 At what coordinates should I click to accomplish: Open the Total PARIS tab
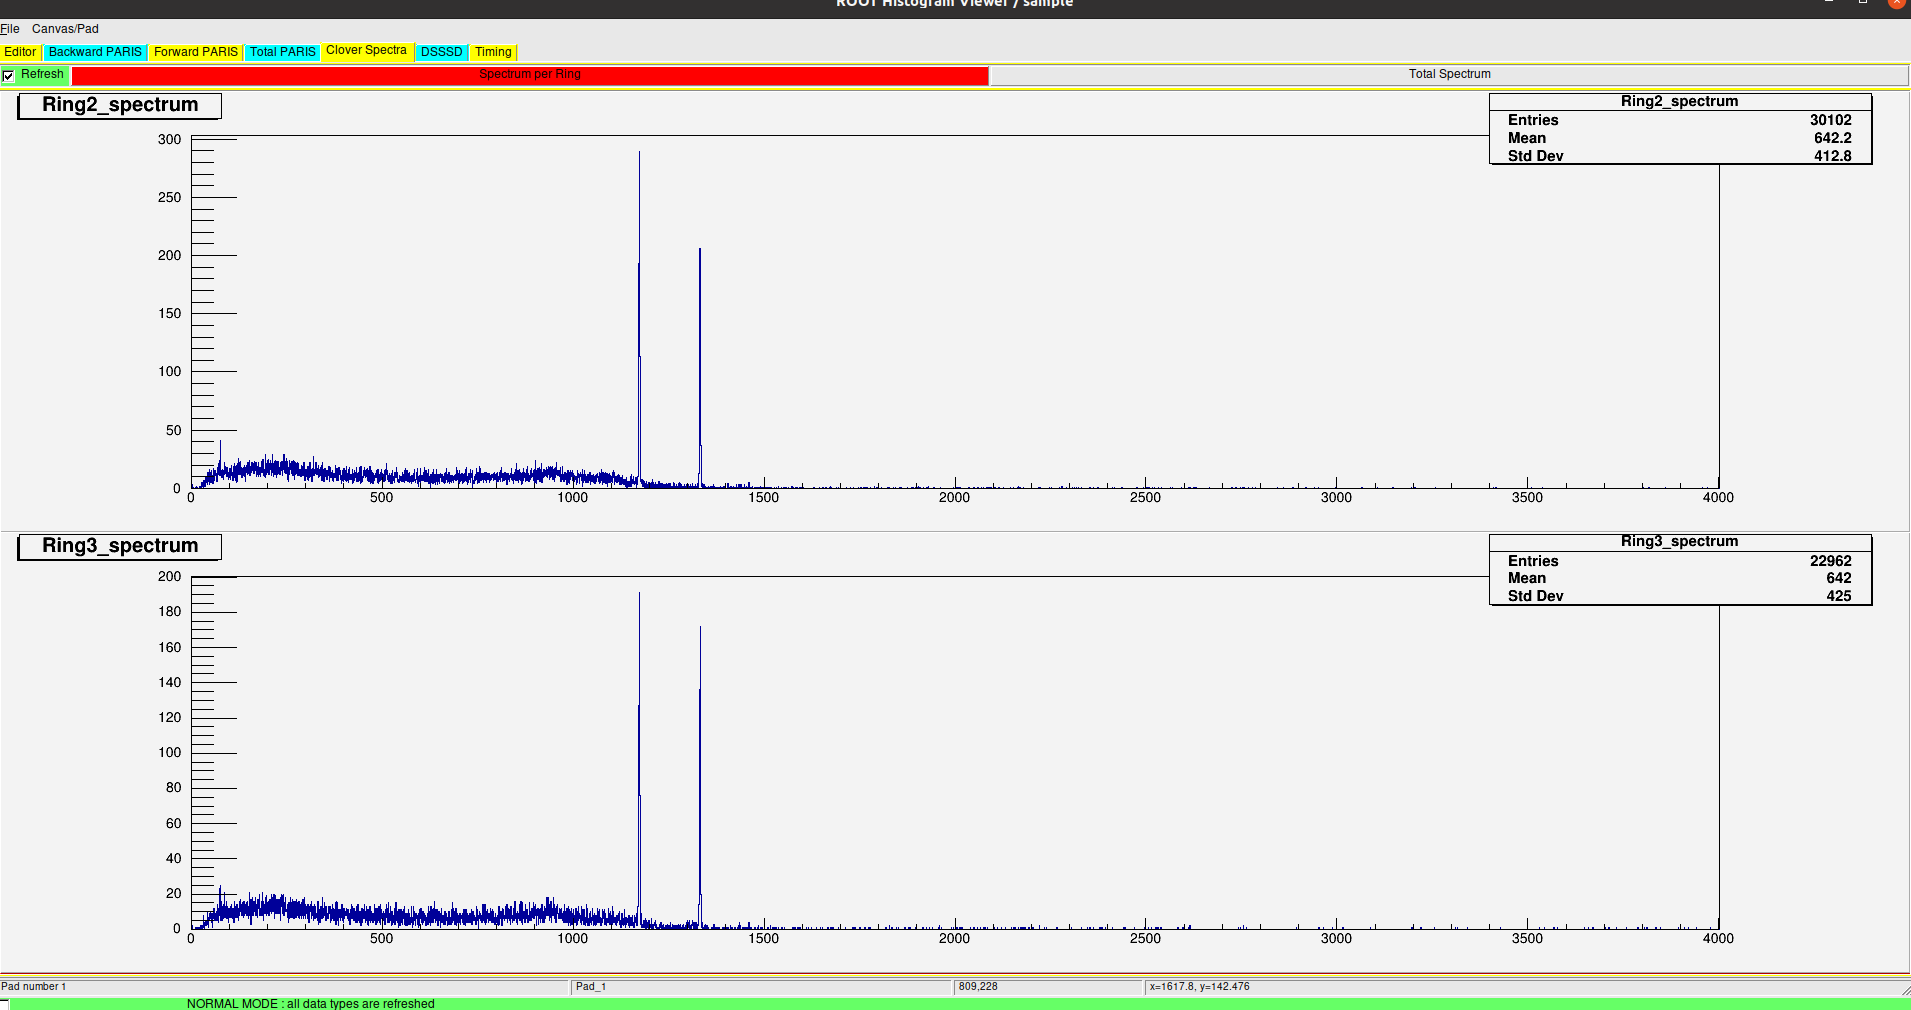tap(282, 52)
